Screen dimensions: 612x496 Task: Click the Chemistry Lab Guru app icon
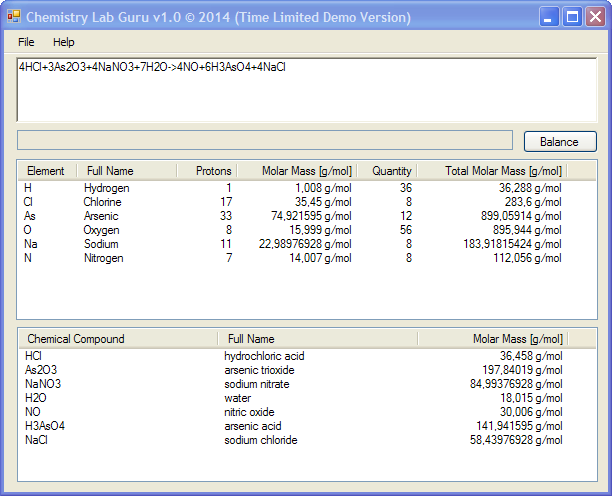[x=14, y=17]
